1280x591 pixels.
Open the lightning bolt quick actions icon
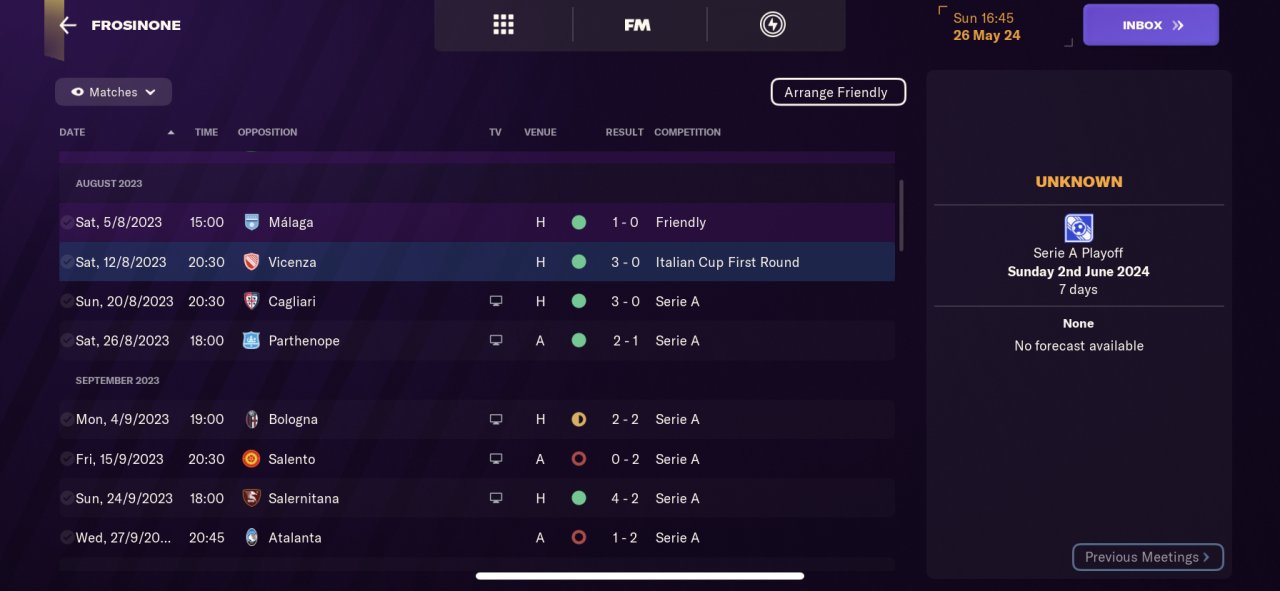(772, 25)
